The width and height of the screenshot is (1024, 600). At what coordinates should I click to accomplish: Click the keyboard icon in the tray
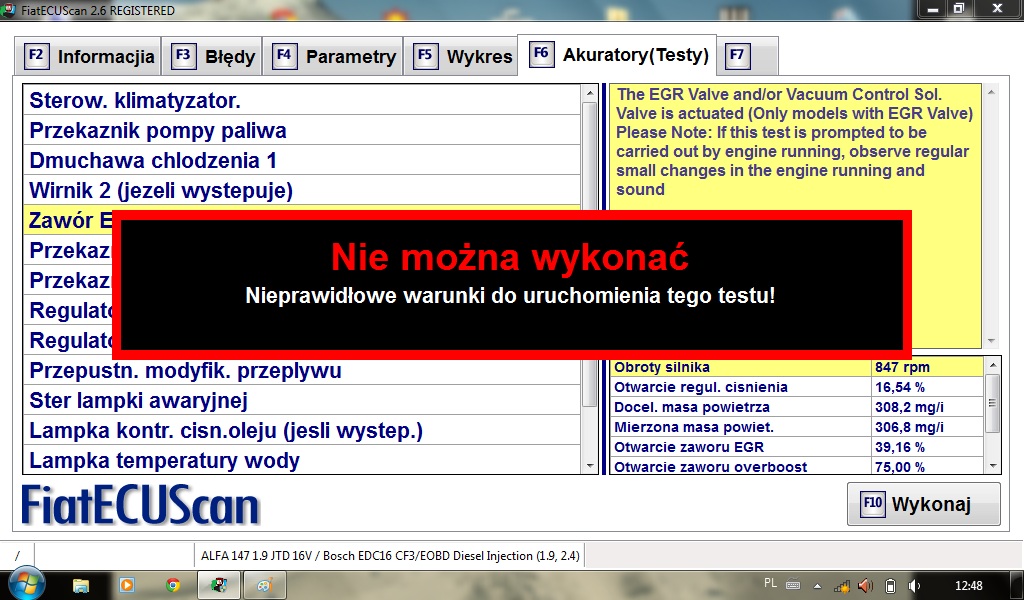pyautogui.click(x=793, y=585)
